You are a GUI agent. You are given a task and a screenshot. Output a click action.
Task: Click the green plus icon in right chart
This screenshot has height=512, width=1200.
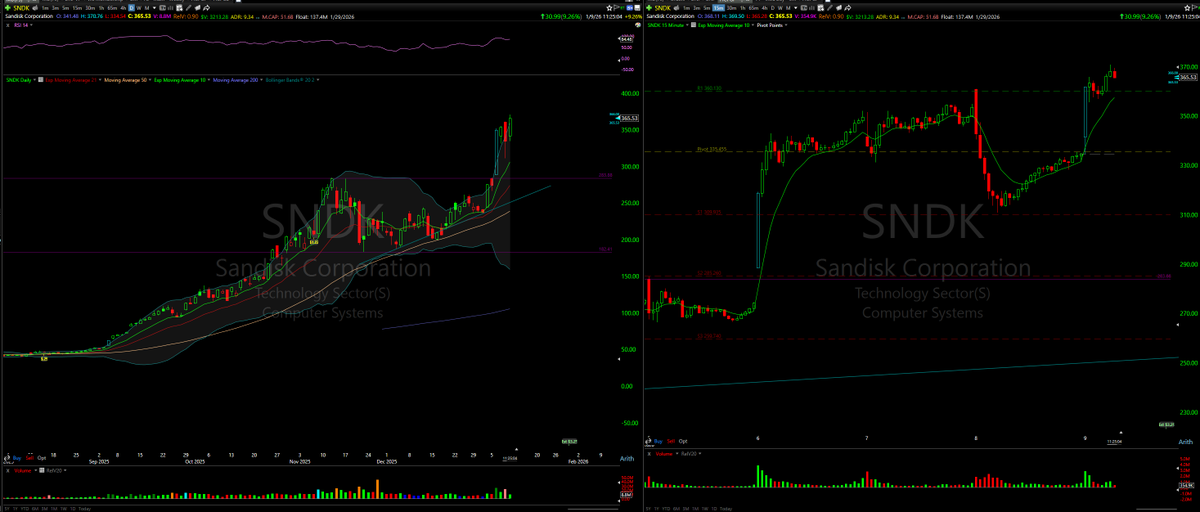[649, 8]
